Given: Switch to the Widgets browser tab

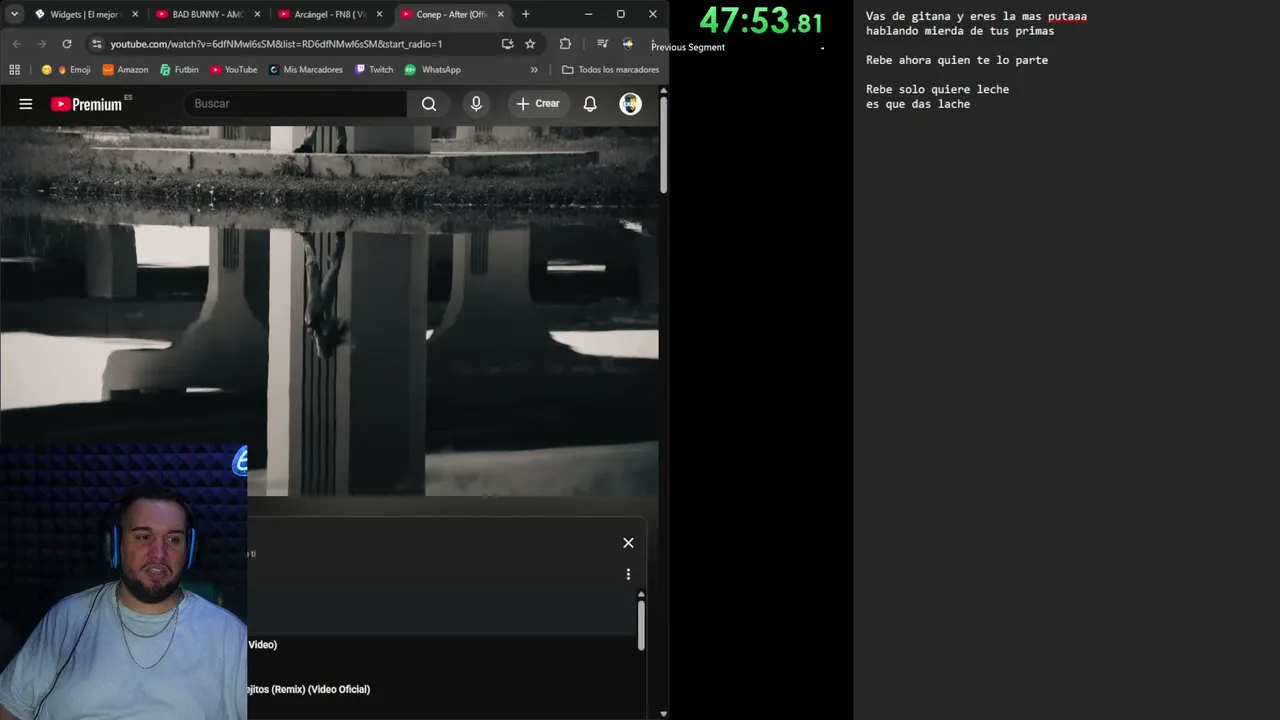Looking at the screenshot, I should coord(86,14).
